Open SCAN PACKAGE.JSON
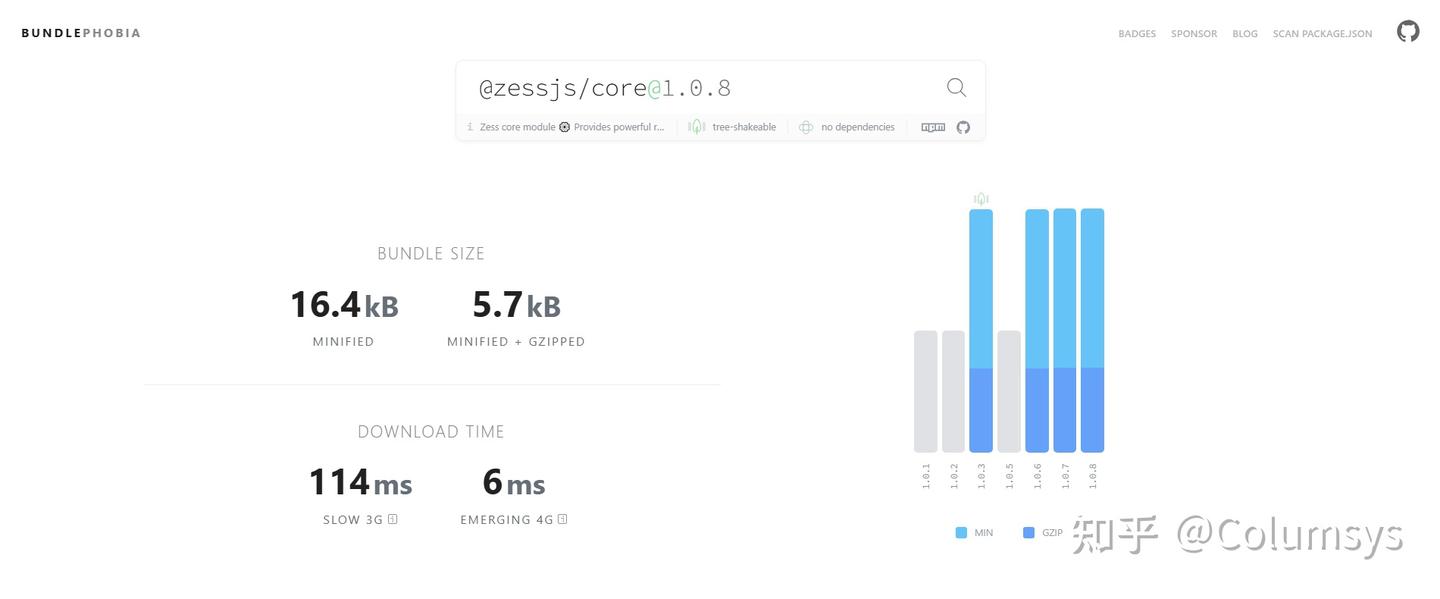 coord(1321,33)
